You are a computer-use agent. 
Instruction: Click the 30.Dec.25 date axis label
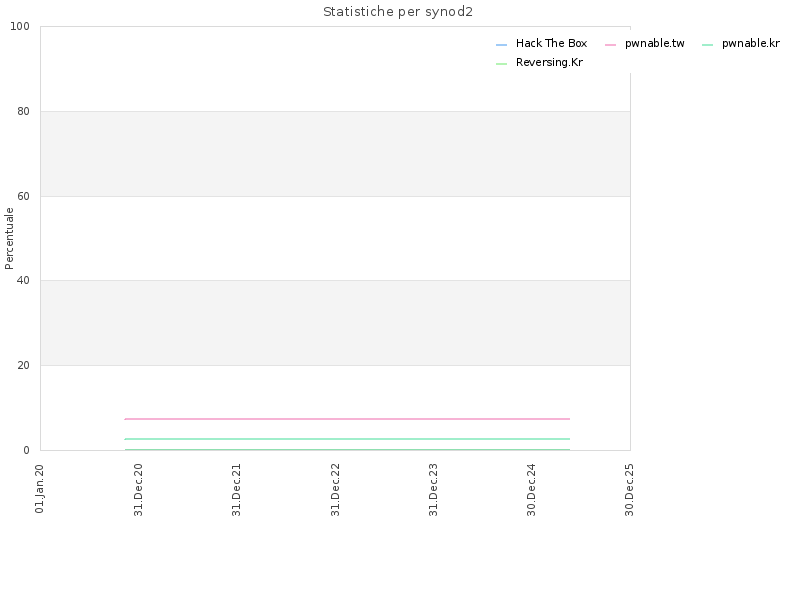(629, 490)
